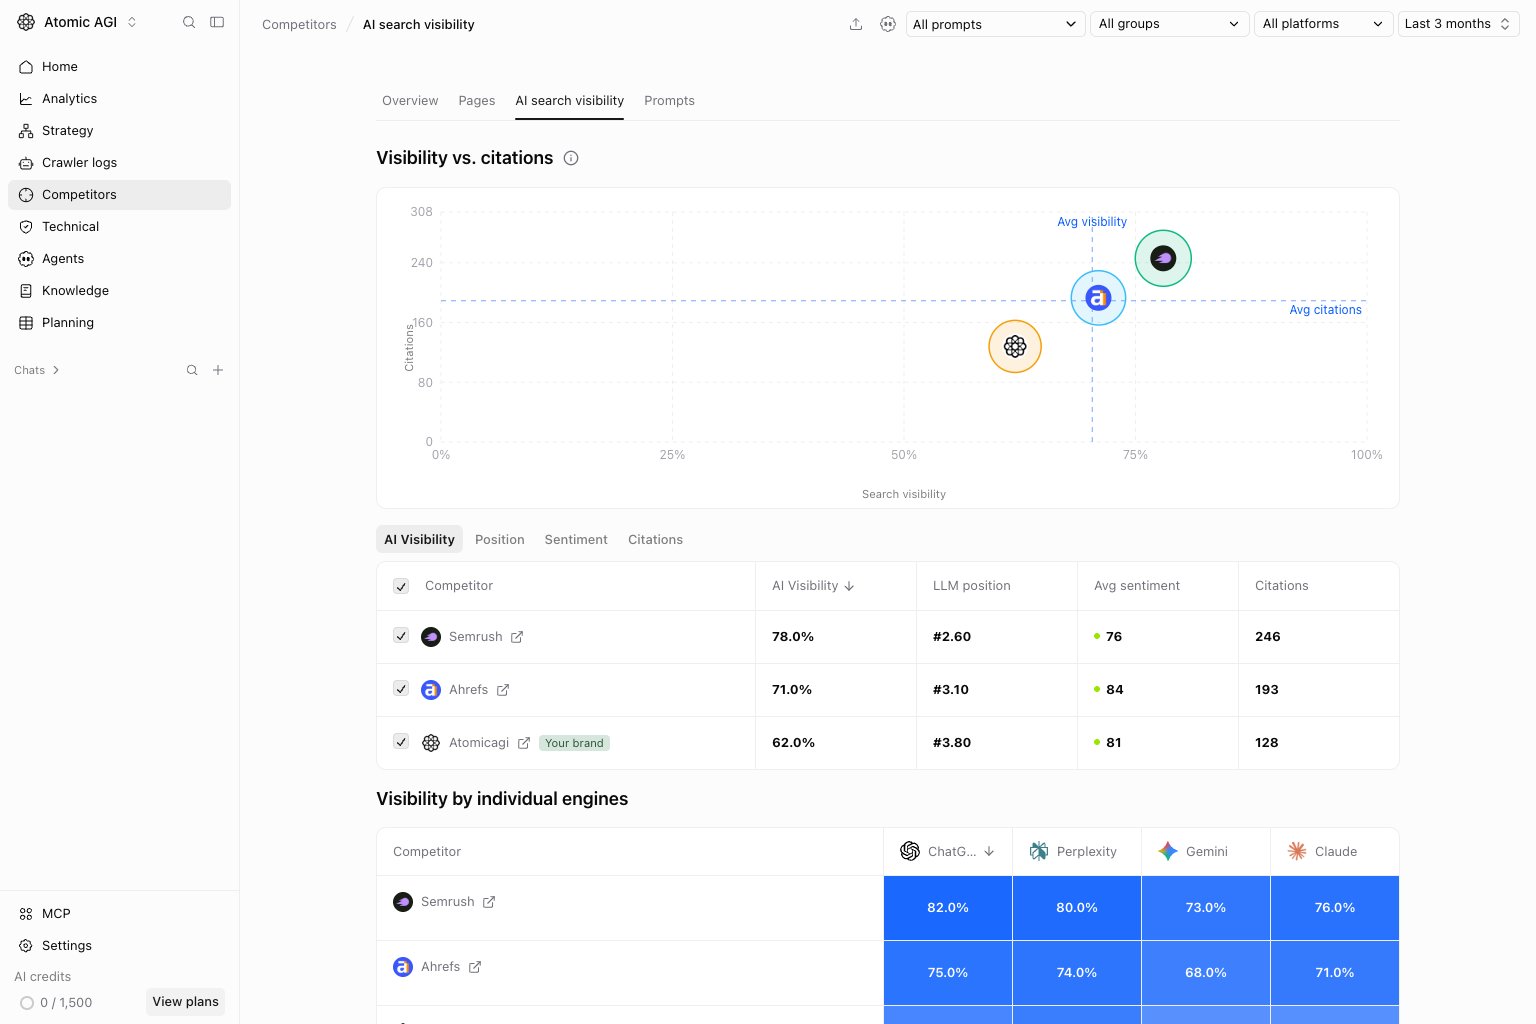Expand the Atomic AGI workspace switcher
The width and height of the screenshot is (1536, 1024).
click(78, 22)
